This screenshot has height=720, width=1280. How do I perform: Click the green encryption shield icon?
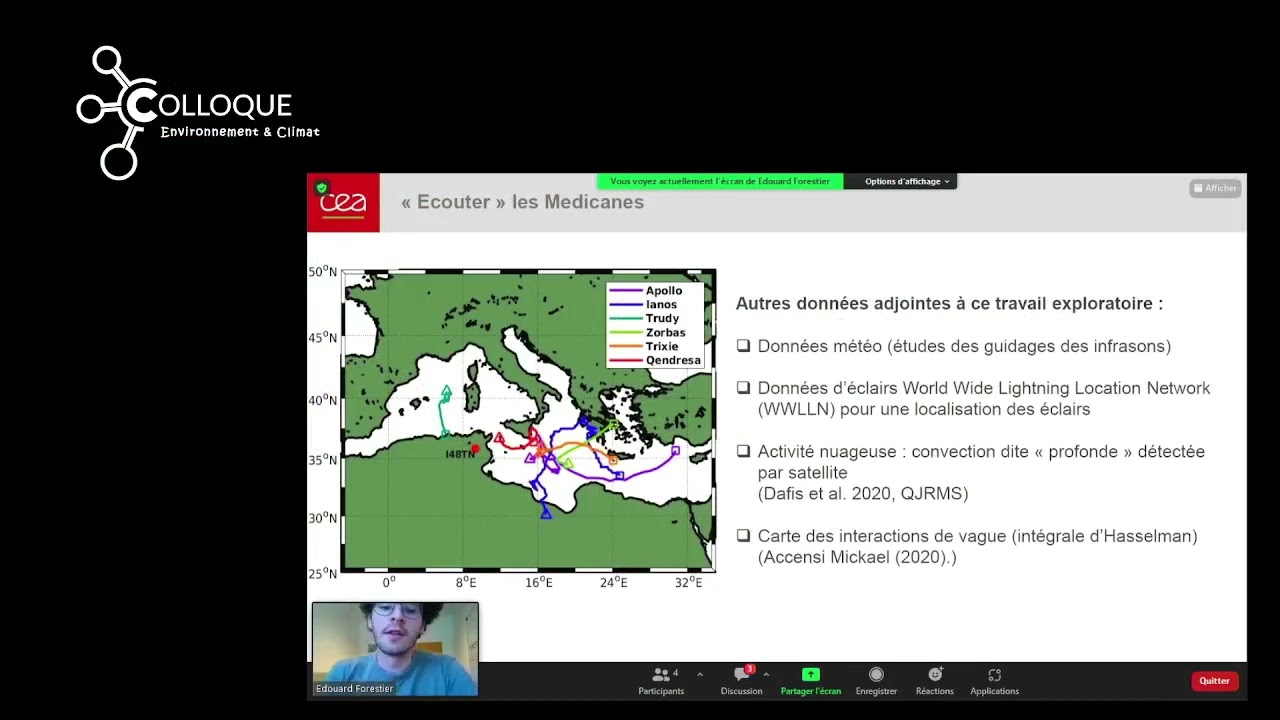coord(321,187)
